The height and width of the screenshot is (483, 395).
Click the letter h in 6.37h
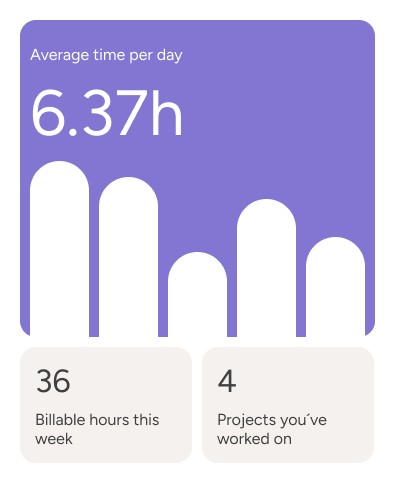[x=166, y=113]
